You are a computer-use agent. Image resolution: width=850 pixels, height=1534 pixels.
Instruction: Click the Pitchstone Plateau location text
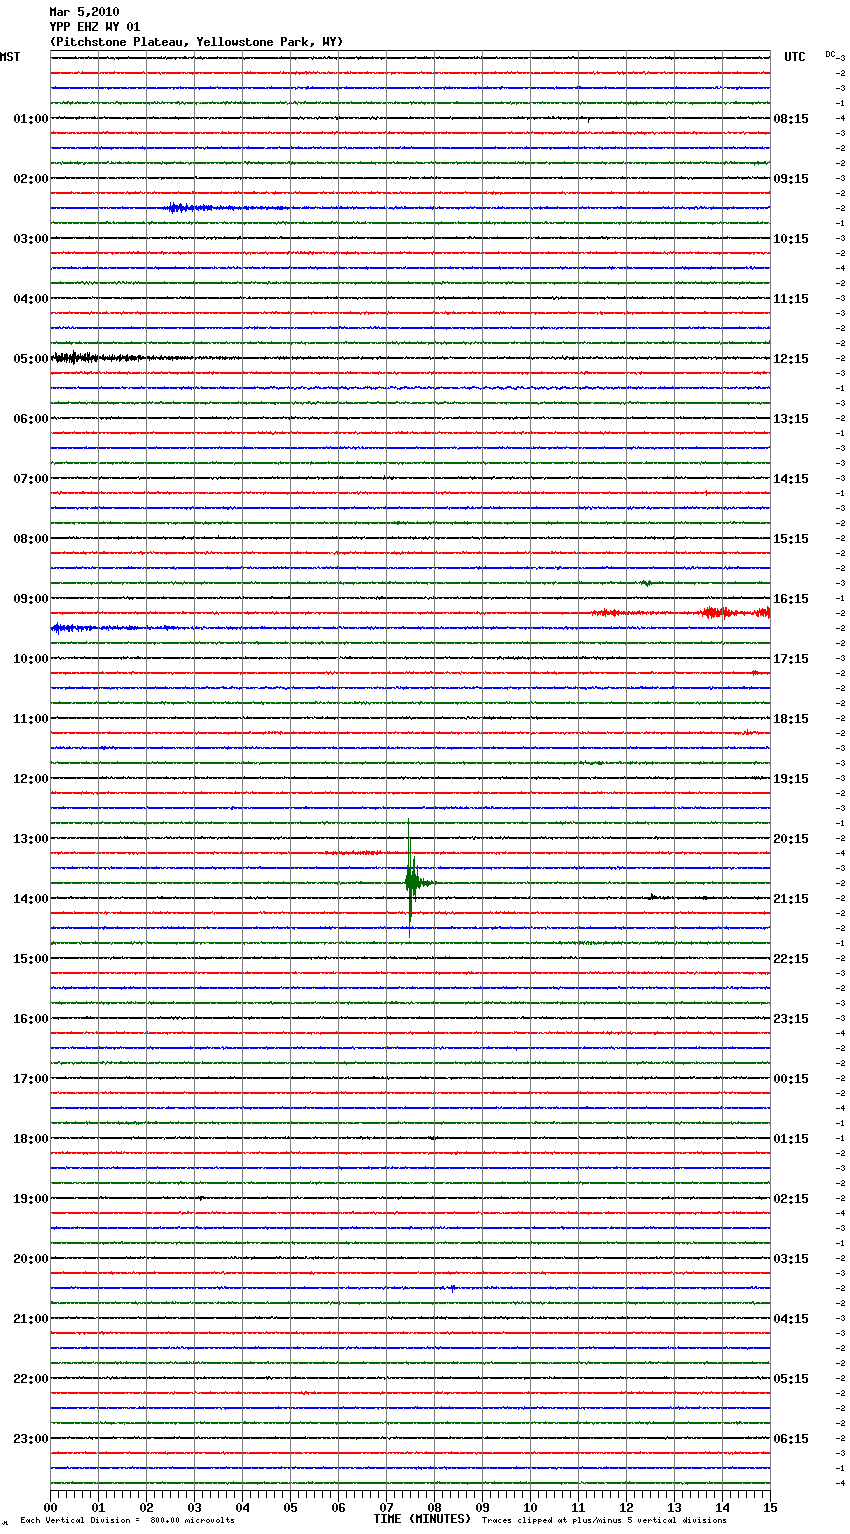(x=196, y=42)
